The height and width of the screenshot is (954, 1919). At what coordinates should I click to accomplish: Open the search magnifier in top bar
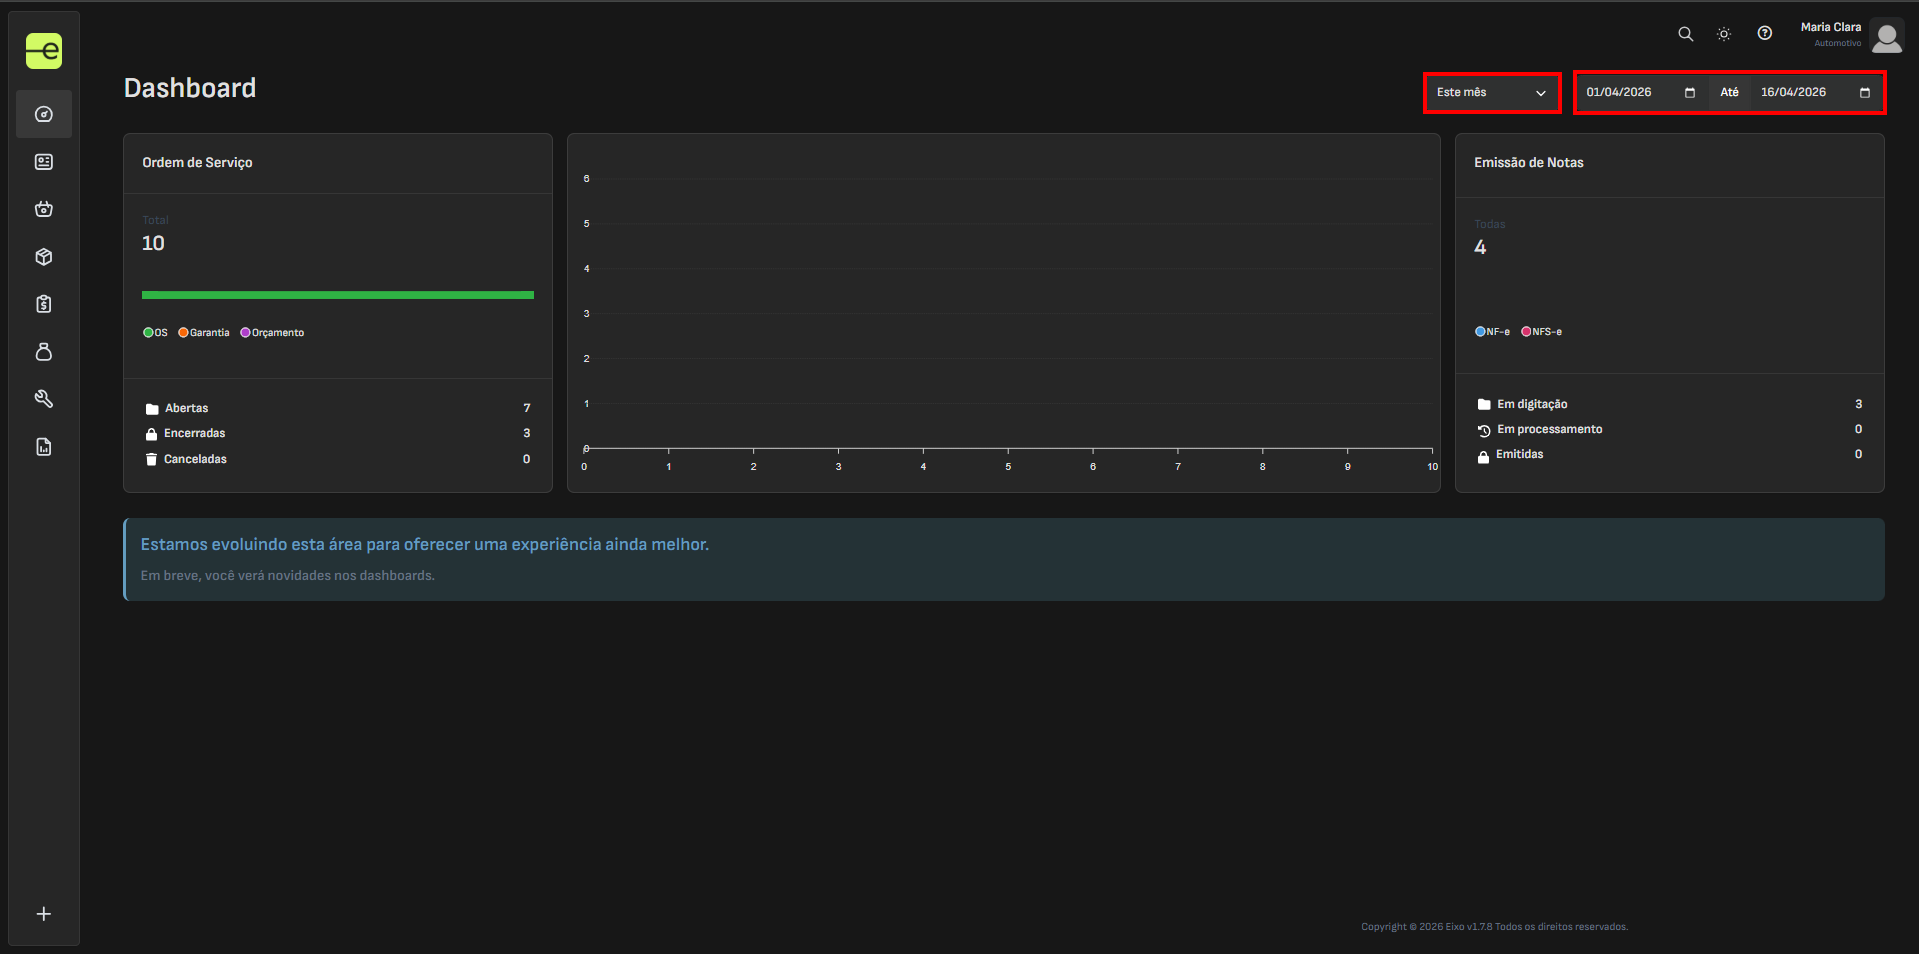click(1686, 34)
